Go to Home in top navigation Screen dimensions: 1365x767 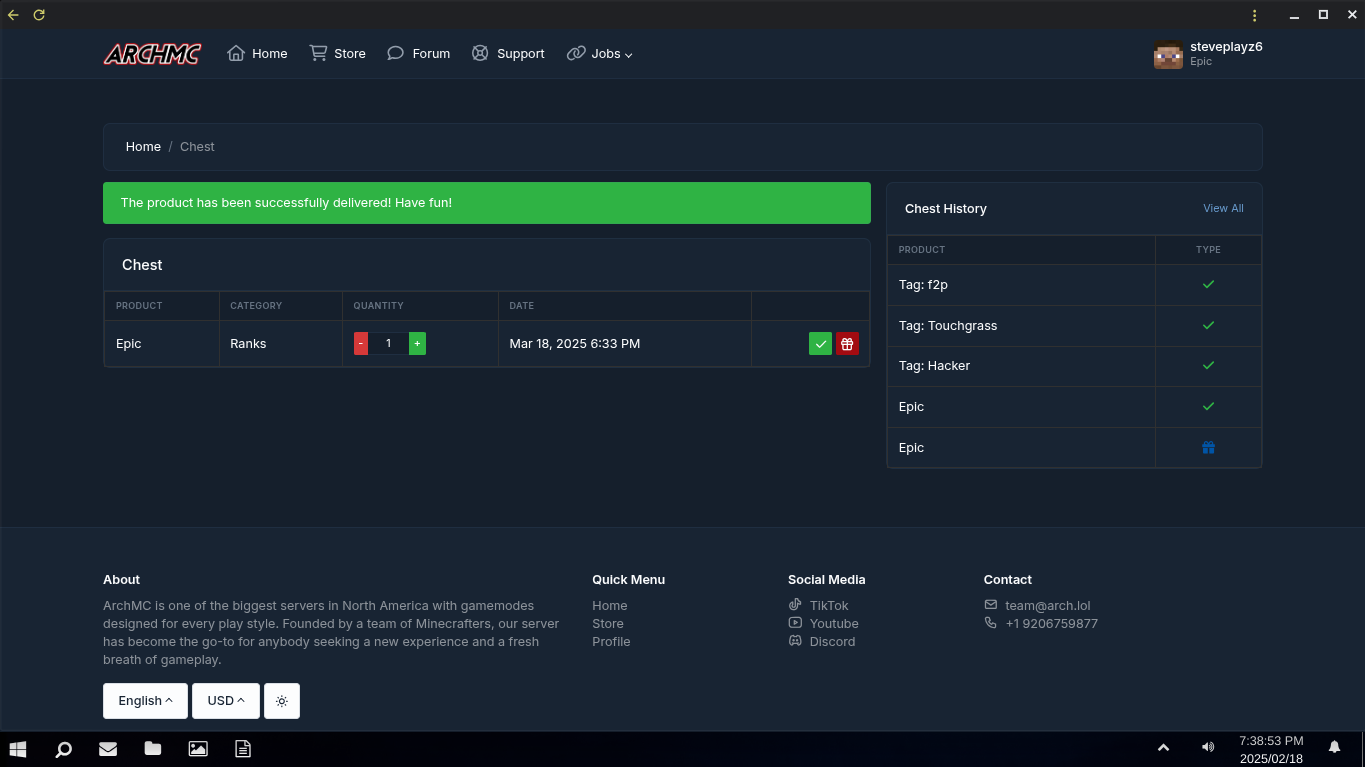click(x=257, y=54)
